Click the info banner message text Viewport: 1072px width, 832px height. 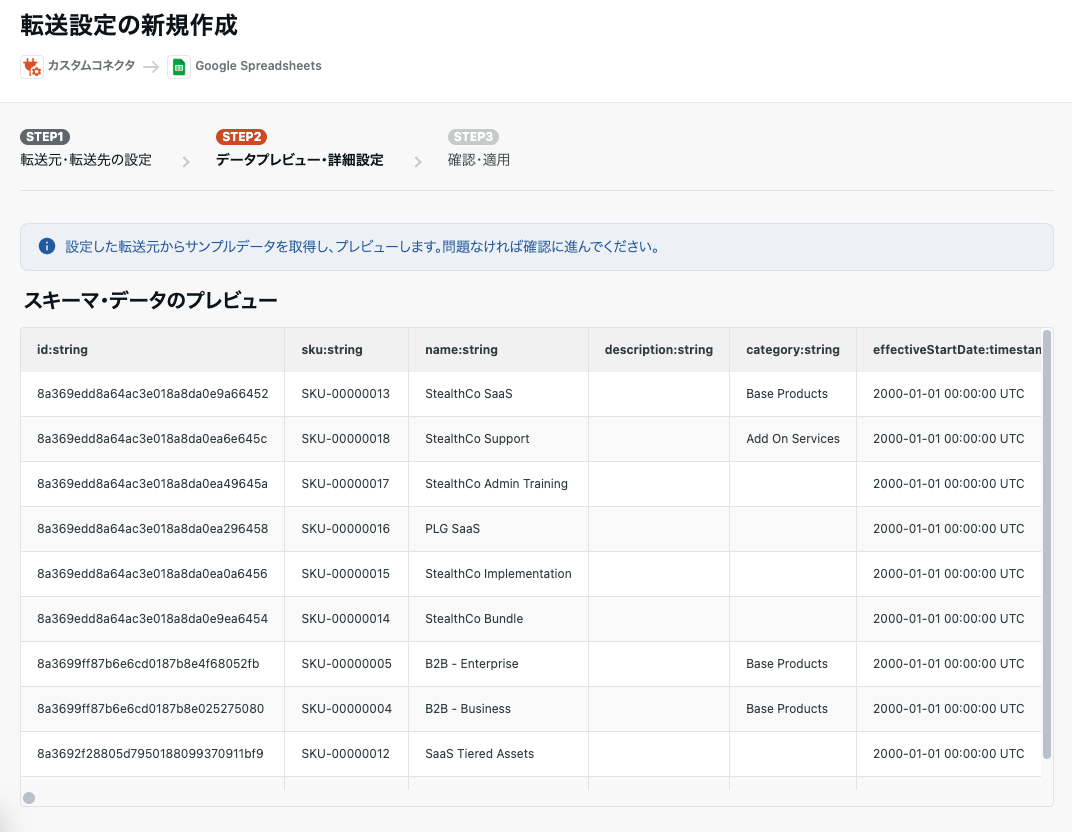click(363, 247)
